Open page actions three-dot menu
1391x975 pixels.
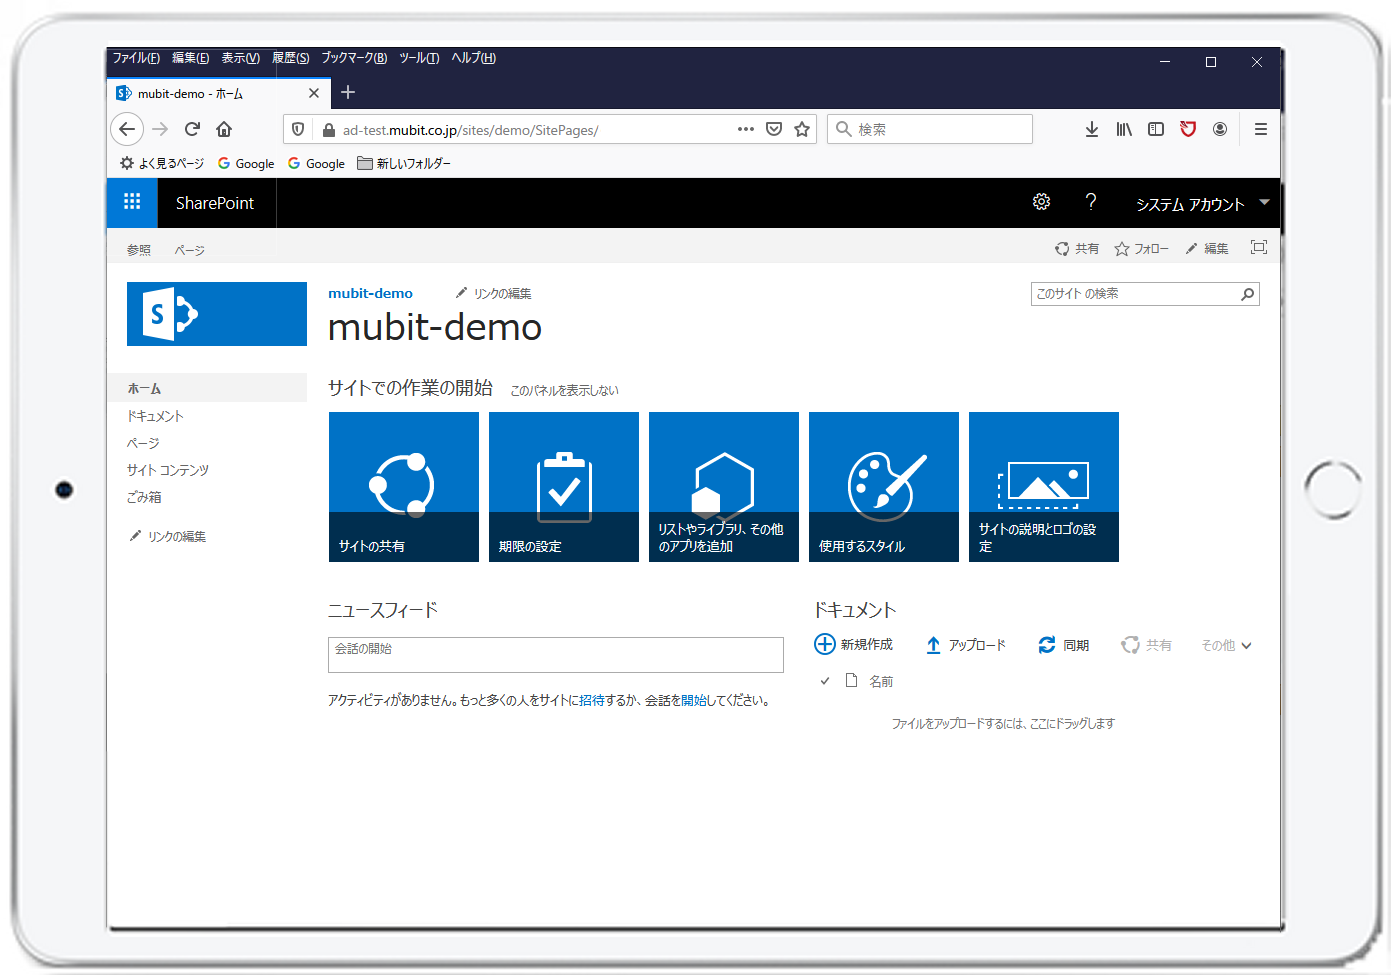pyautogui.click(x=746, y=129)
